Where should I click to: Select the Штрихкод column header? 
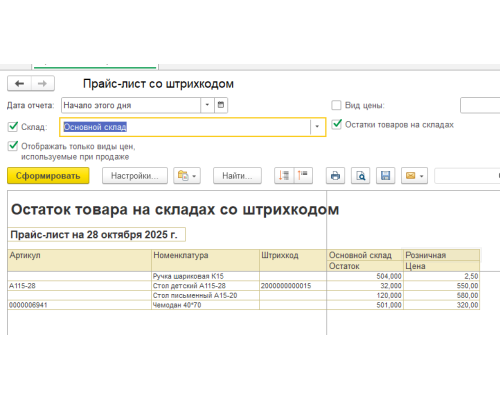coord(293,260)
